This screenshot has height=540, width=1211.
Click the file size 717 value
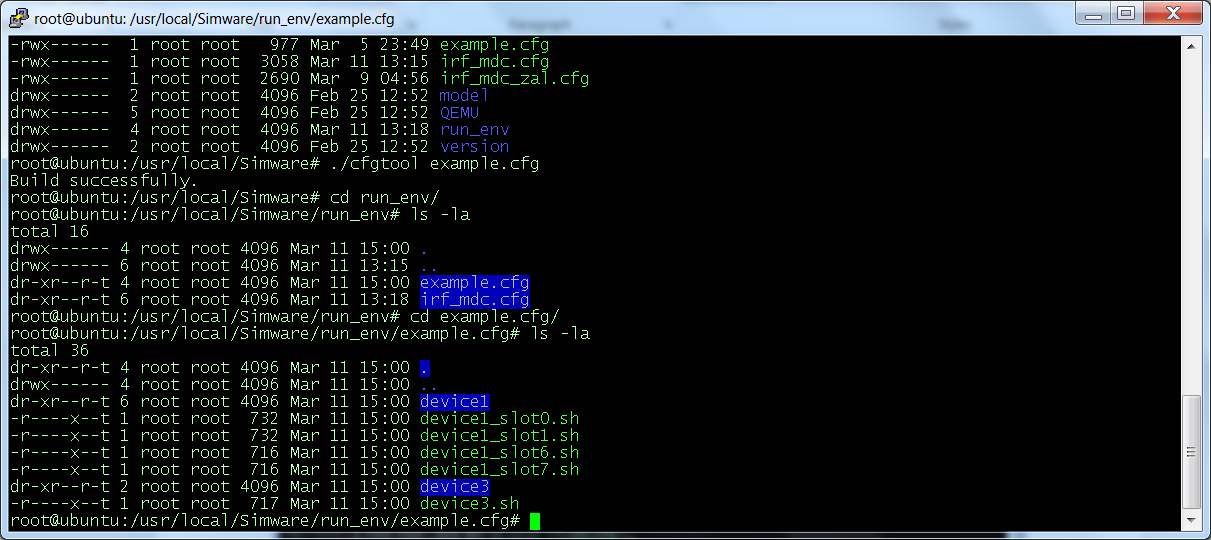264,504
